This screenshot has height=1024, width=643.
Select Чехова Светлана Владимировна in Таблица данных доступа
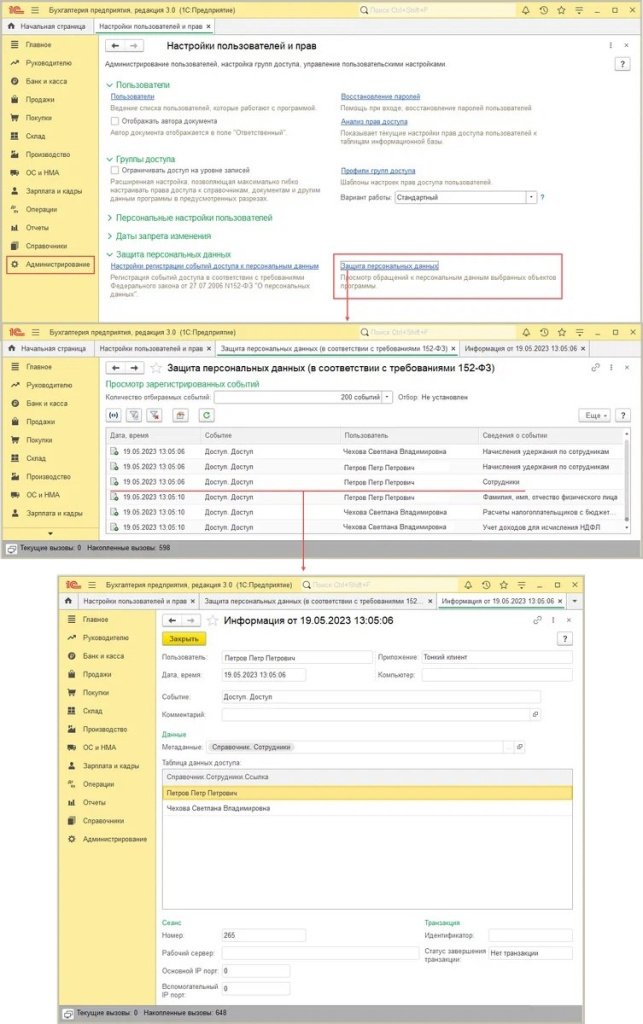(219, 808)
